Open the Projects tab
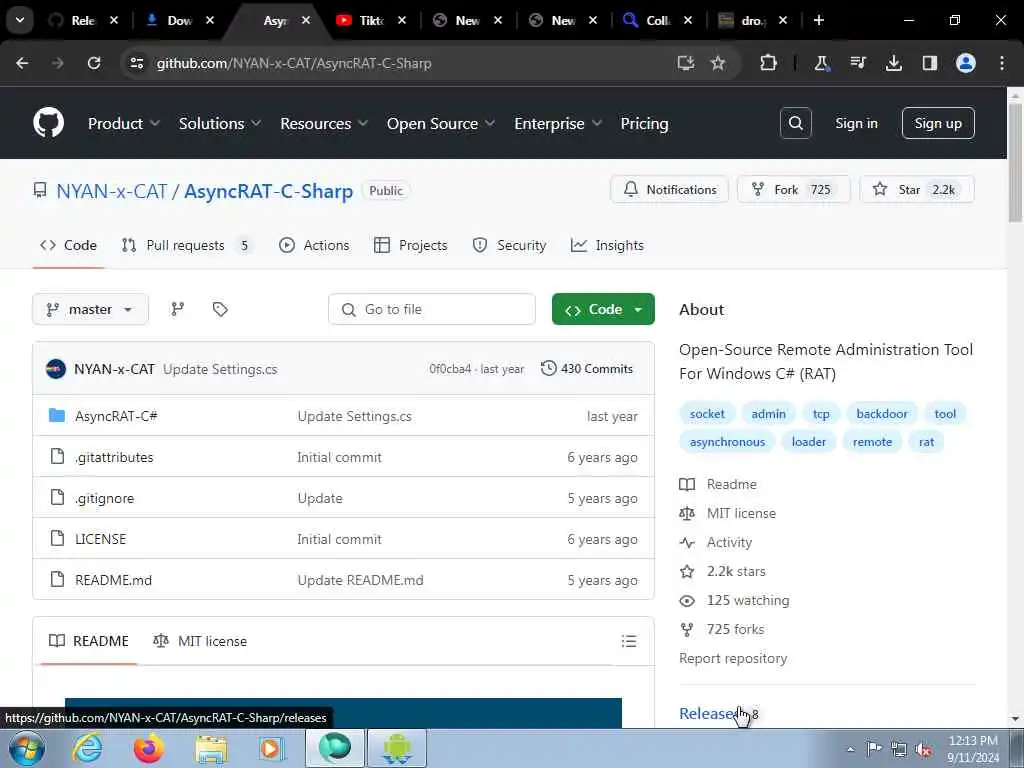1024x768 pixels. pos(411,246)
